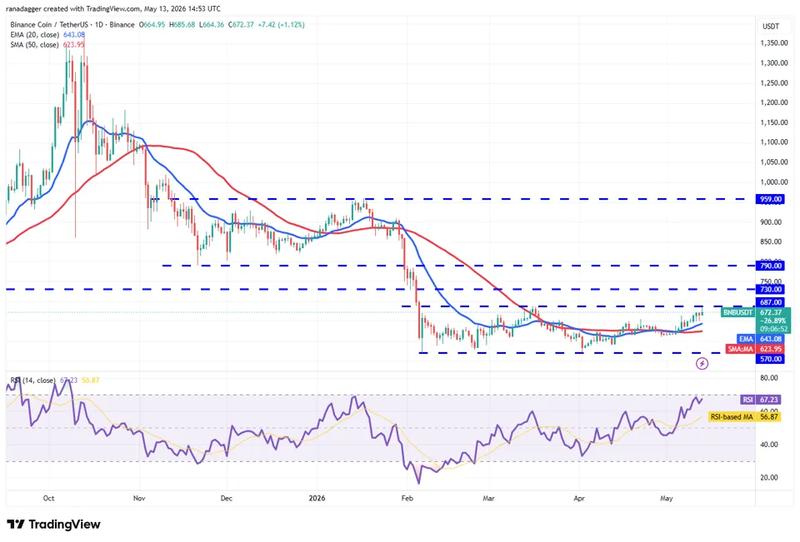The height and width of the screenshot is (542, 800).
Task: Select the 959.00 dashed level price tag
Action: pyautogui.click(x=770, y=199)
